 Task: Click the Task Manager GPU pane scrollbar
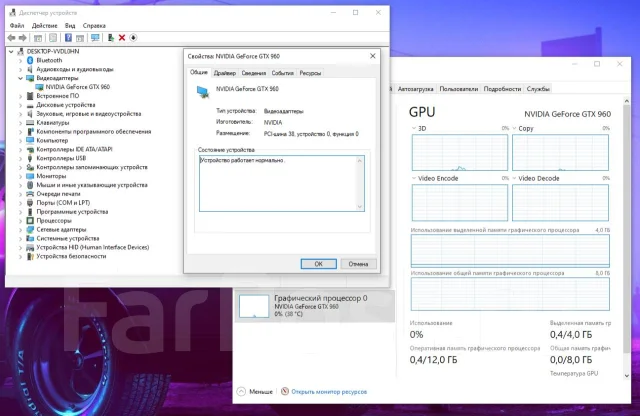(627, 229)
